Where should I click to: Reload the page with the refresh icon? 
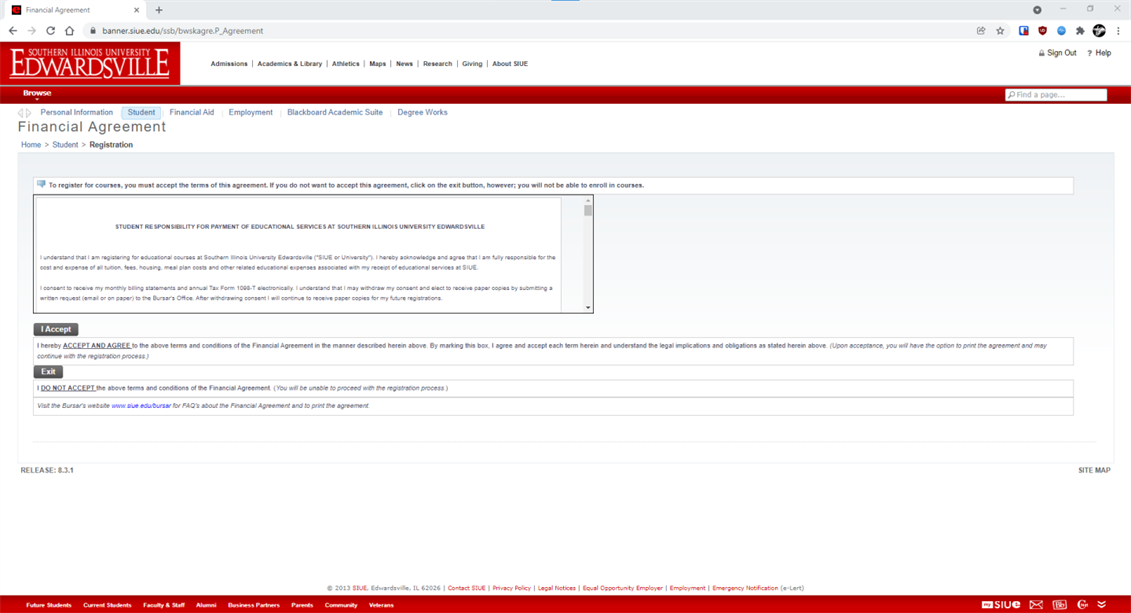point(50,31)
